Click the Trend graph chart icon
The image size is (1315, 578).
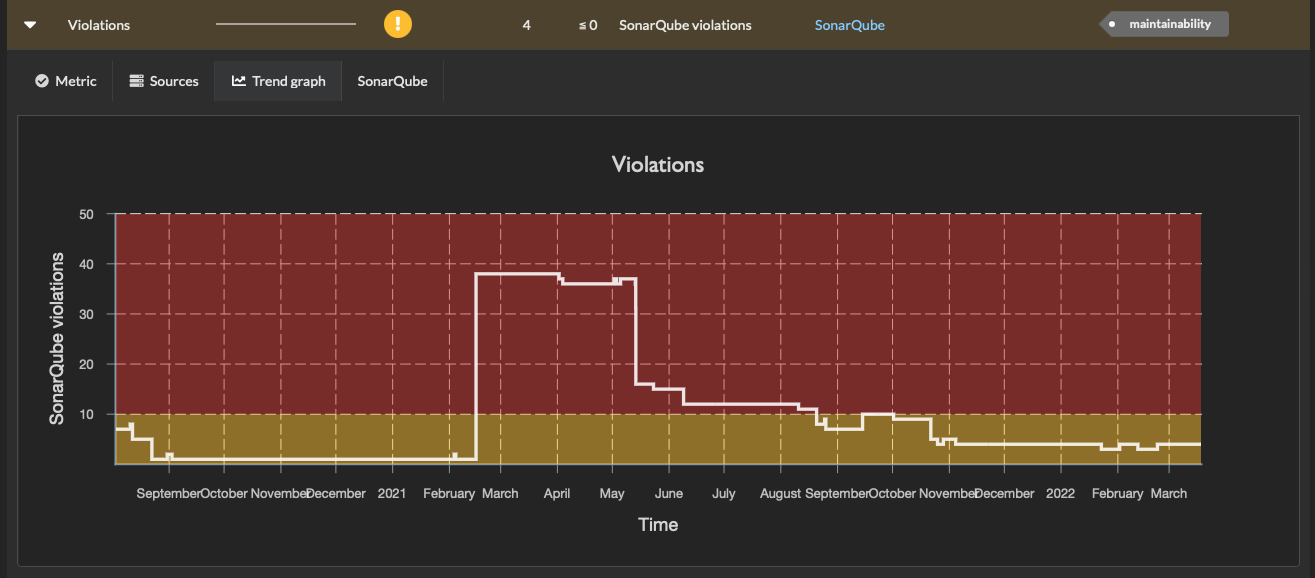tap(239, 81)
